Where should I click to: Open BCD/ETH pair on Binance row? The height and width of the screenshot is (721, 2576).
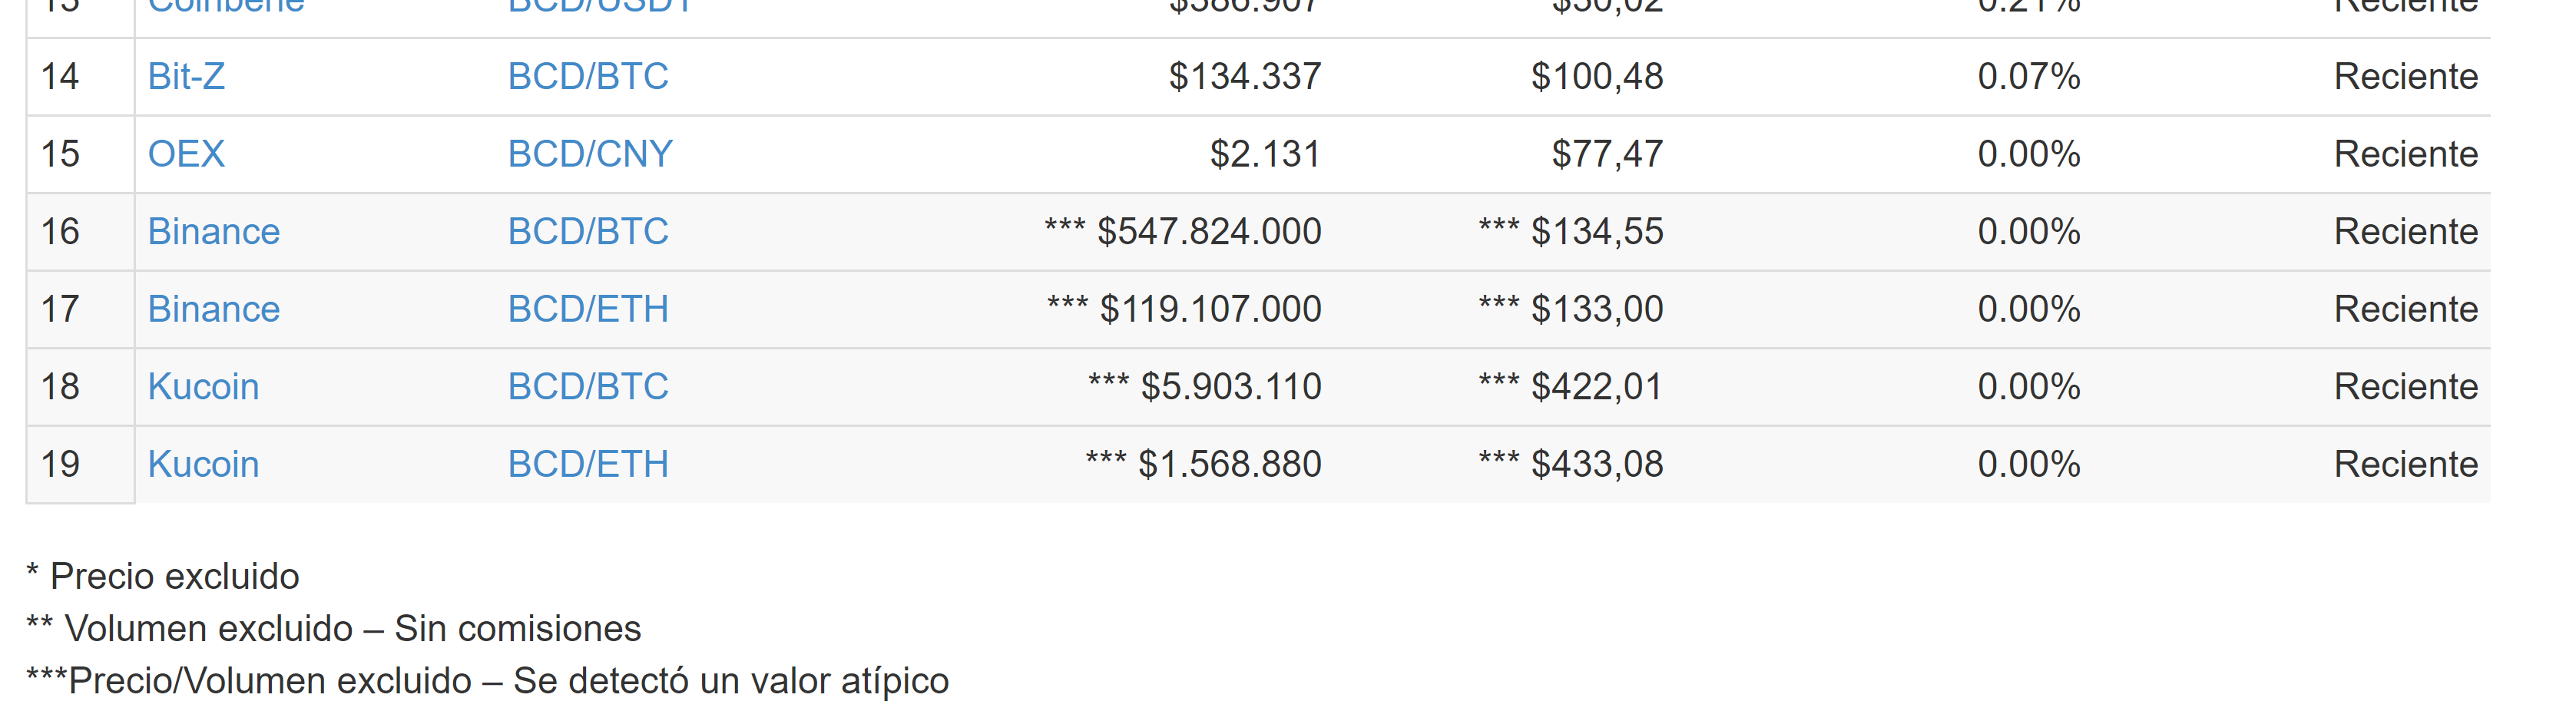(x=587, y=309)
